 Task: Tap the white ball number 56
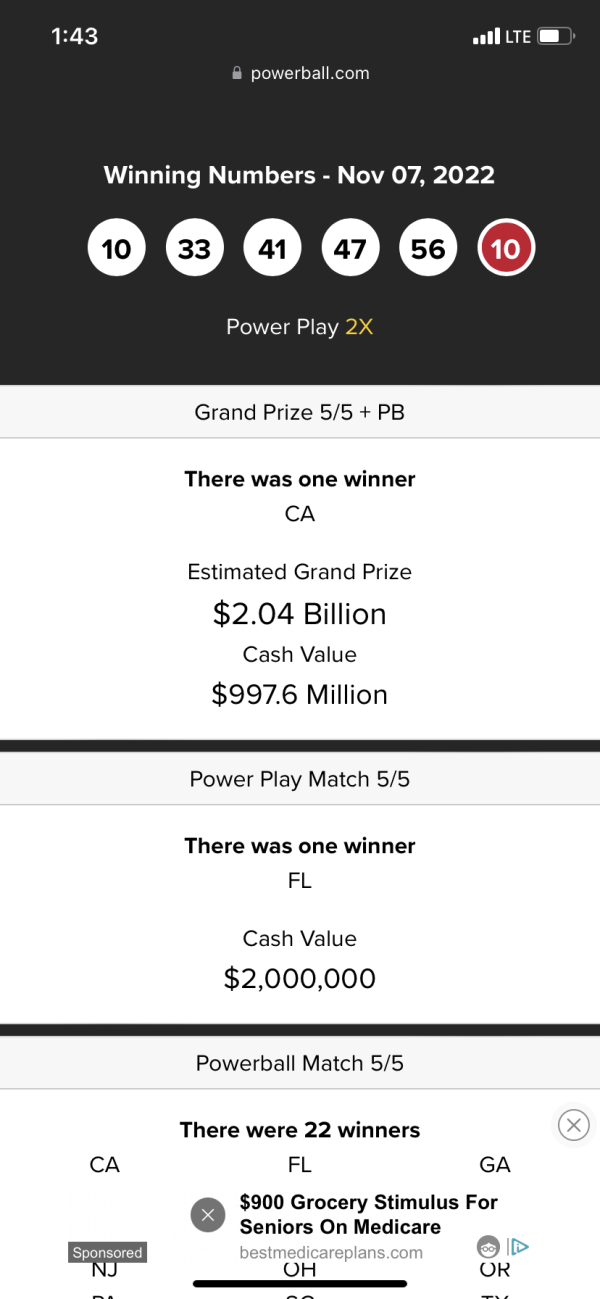(x=428, y=248)
